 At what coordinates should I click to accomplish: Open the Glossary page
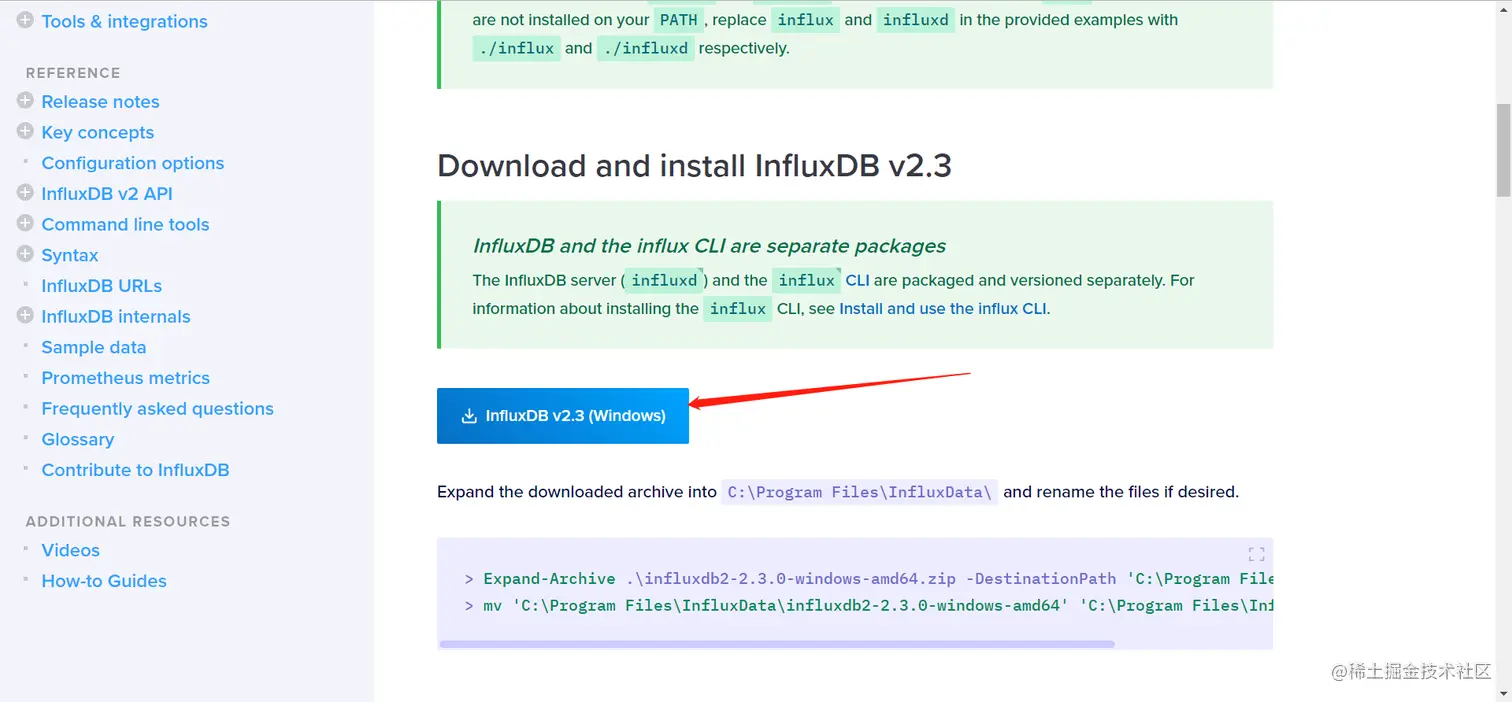pyautogui.click(x=77, y=440)
